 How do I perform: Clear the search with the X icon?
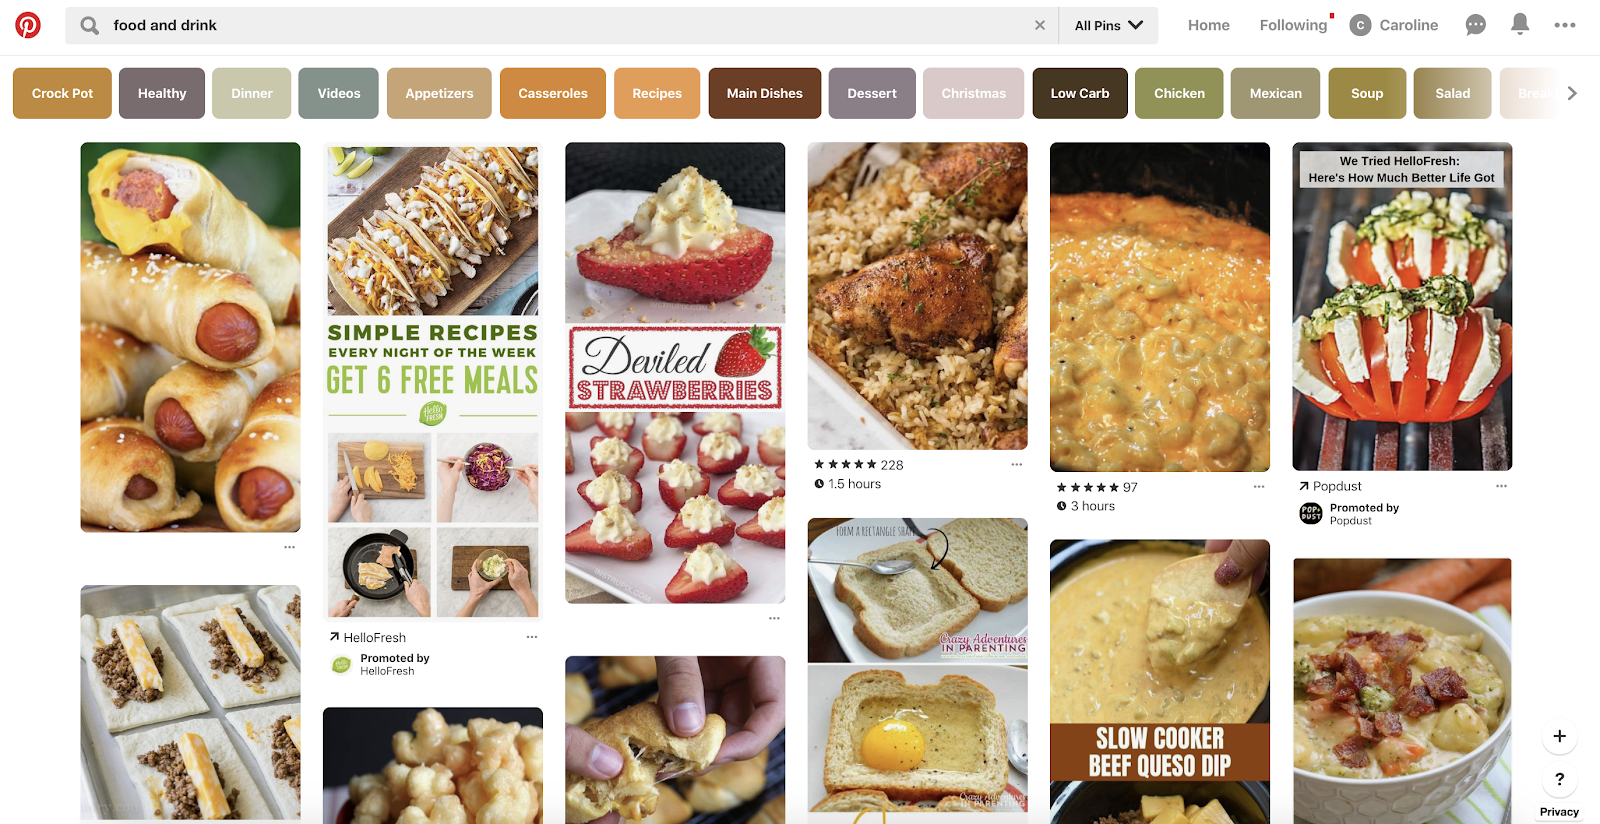1040,25
